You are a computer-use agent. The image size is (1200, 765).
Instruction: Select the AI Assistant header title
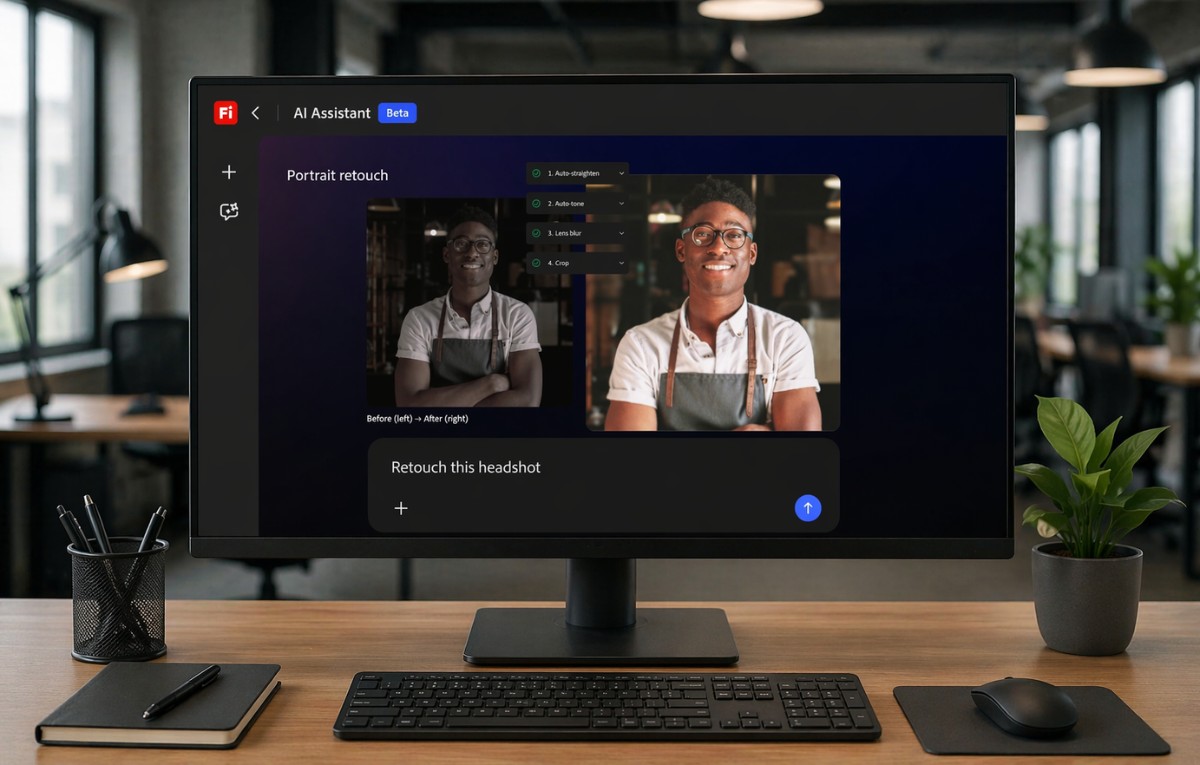[332, 113]
